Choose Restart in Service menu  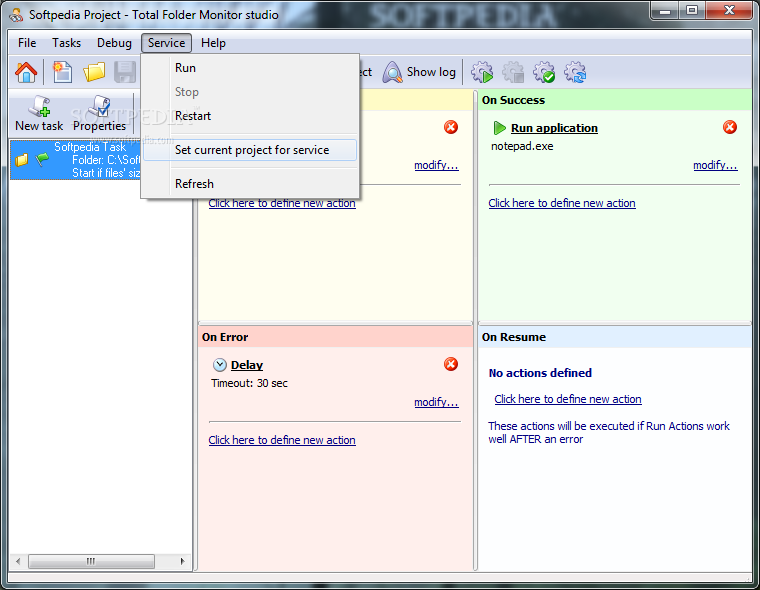click(250, 116)
